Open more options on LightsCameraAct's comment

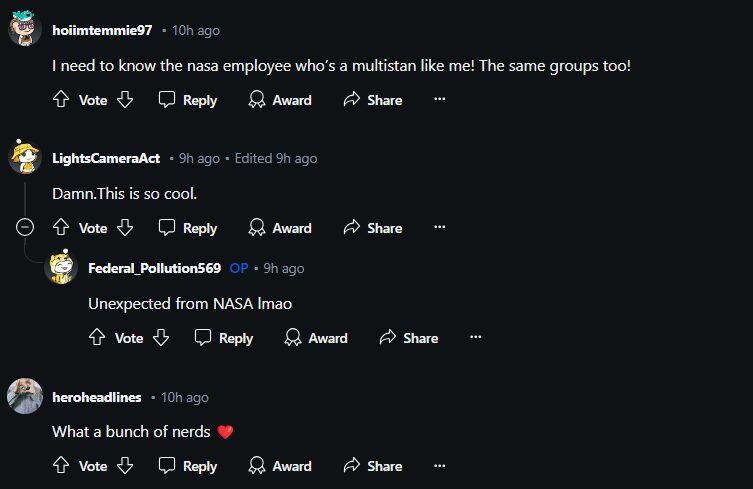[x=439, y=228]
